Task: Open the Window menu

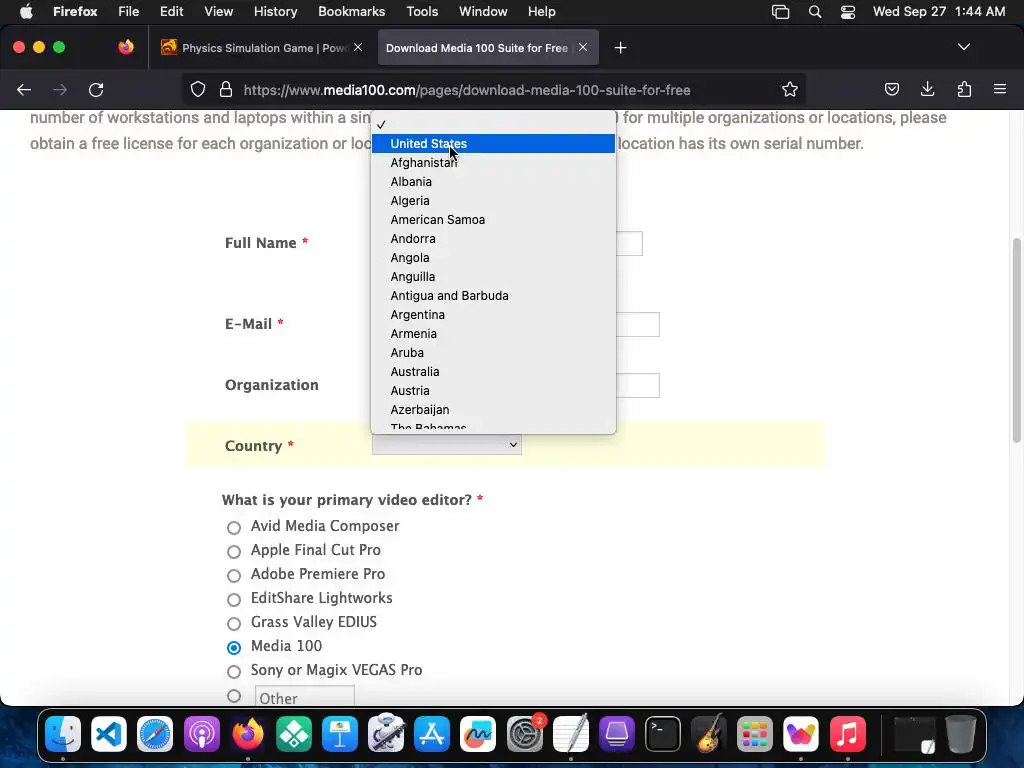Action: pyautogui.click(x=483, y=11)
